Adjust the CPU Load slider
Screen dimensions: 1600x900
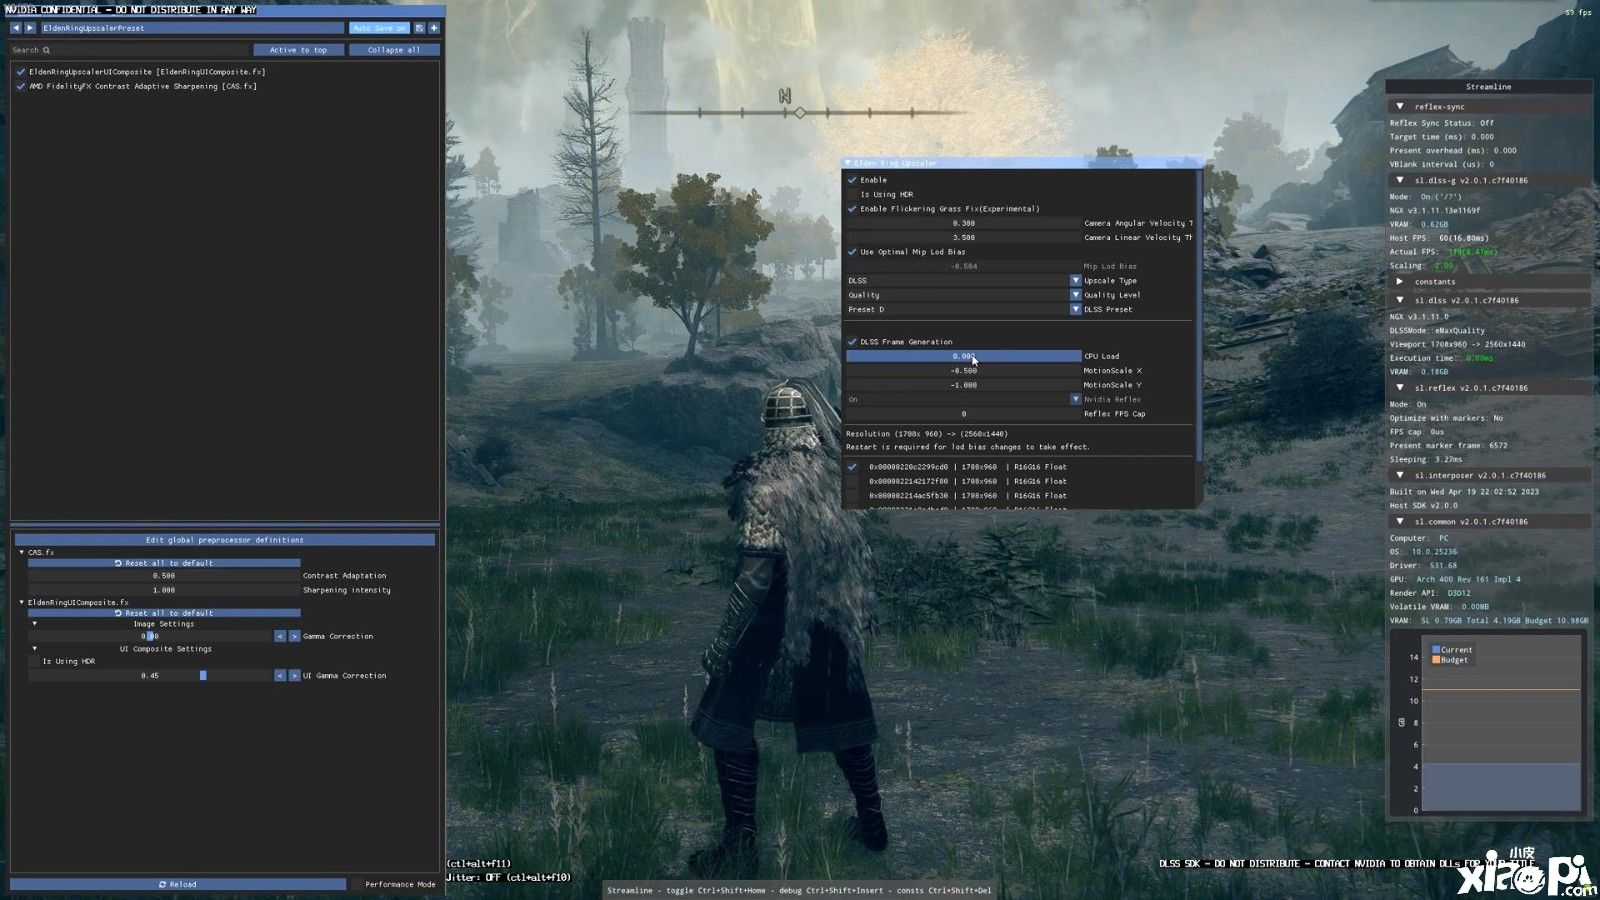click(964, 356)
